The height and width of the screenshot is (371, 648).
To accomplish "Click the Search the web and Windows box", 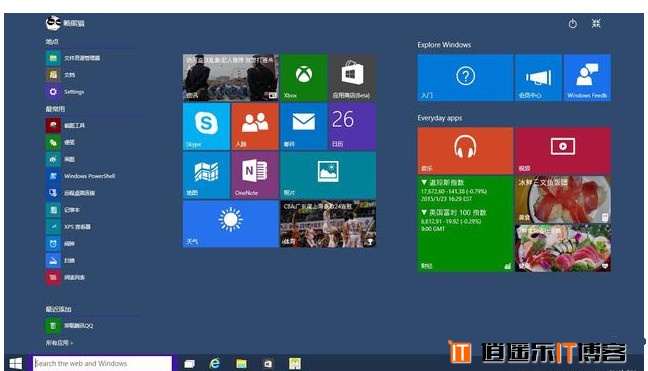I will (x=102, y=364).
